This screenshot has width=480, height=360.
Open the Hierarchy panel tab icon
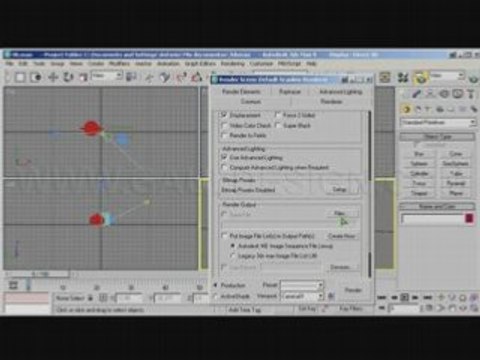[x=430, y=94]
